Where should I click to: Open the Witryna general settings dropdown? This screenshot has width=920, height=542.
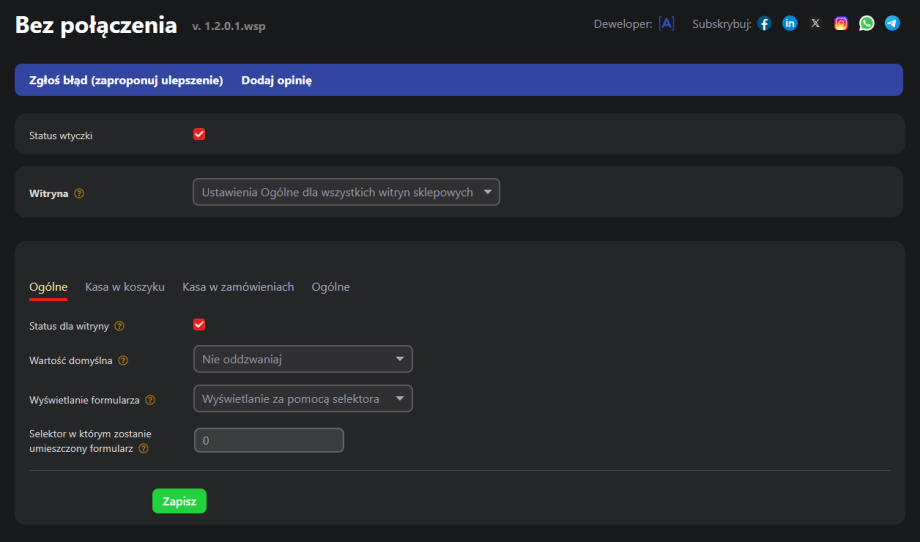coord(346,192)
